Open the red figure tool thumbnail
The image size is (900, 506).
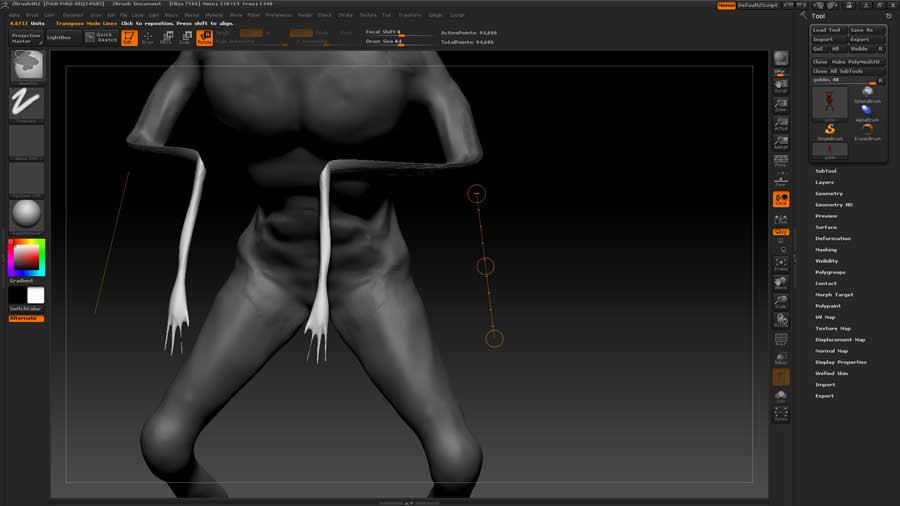pos(829,103)
